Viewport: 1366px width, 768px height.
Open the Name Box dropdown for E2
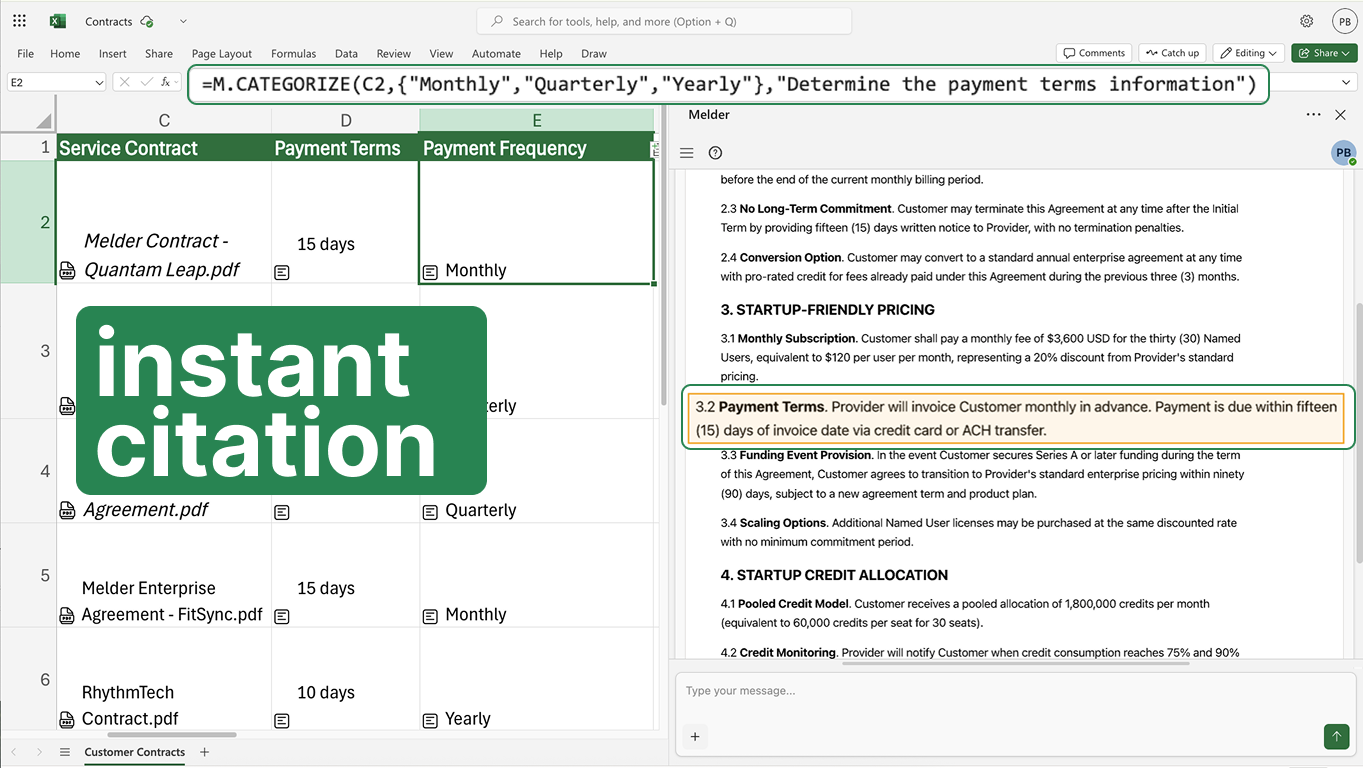coord(99,83)
